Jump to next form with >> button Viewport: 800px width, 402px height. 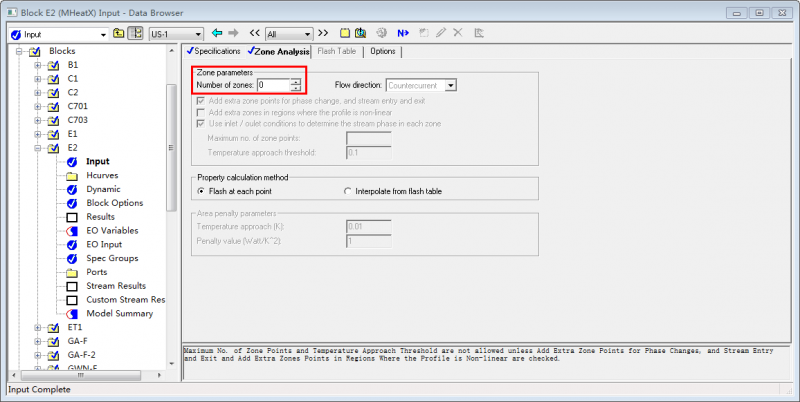coord(323,33)
